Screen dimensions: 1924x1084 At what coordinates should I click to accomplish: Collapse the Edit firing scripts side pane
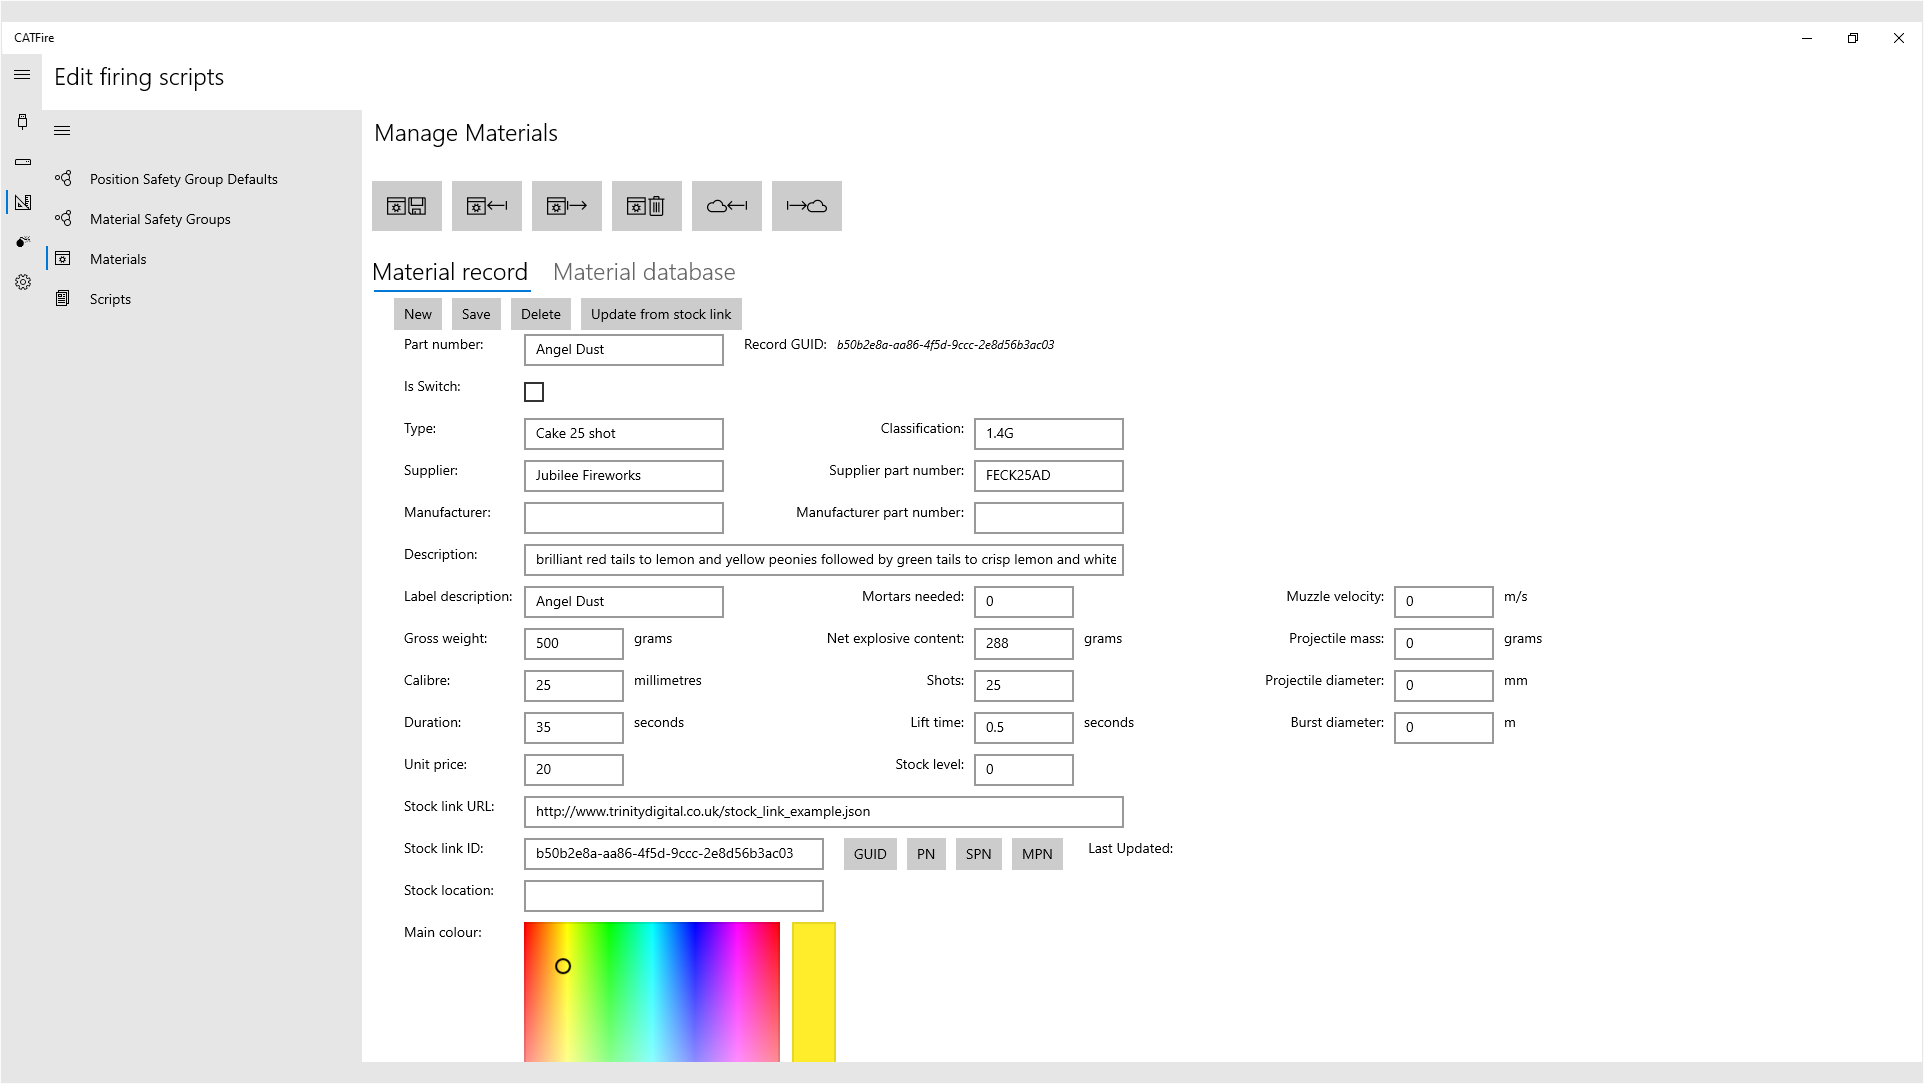point(62,130)
